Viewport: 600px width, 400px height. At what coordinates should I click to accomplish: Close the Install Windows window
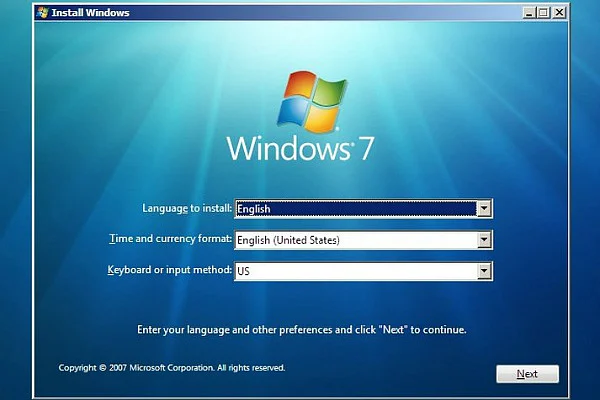559,13
